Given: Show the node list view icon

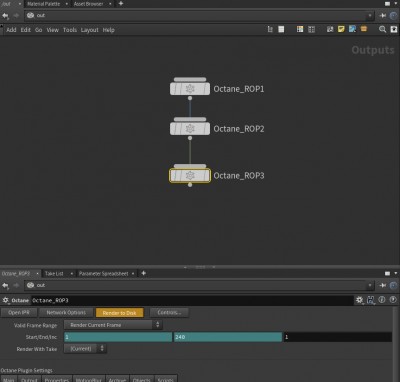Looking at the screenshot, I should (281, 29).
